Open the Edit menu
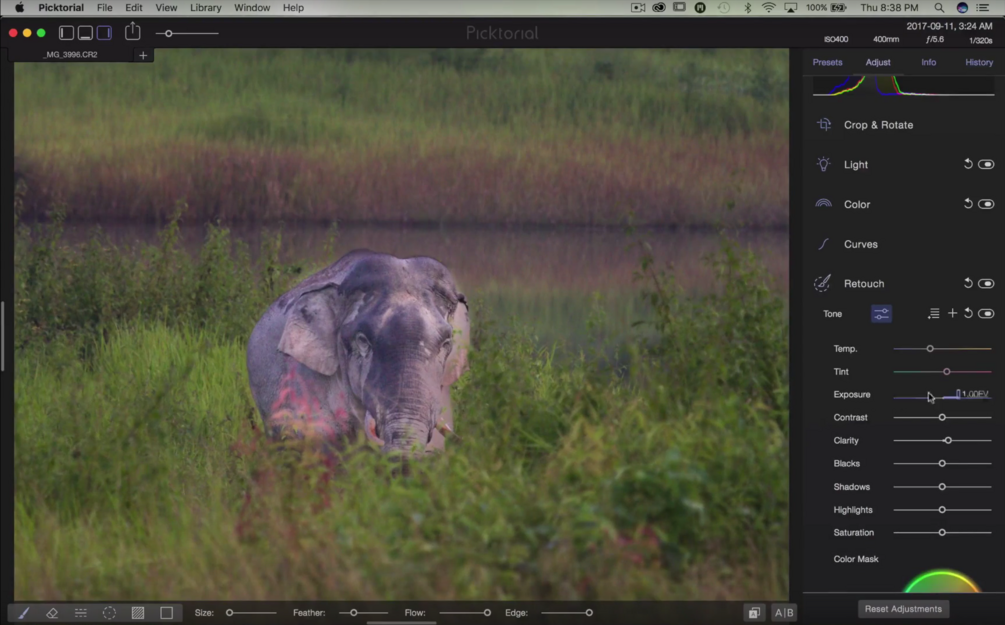 point(133,8)
